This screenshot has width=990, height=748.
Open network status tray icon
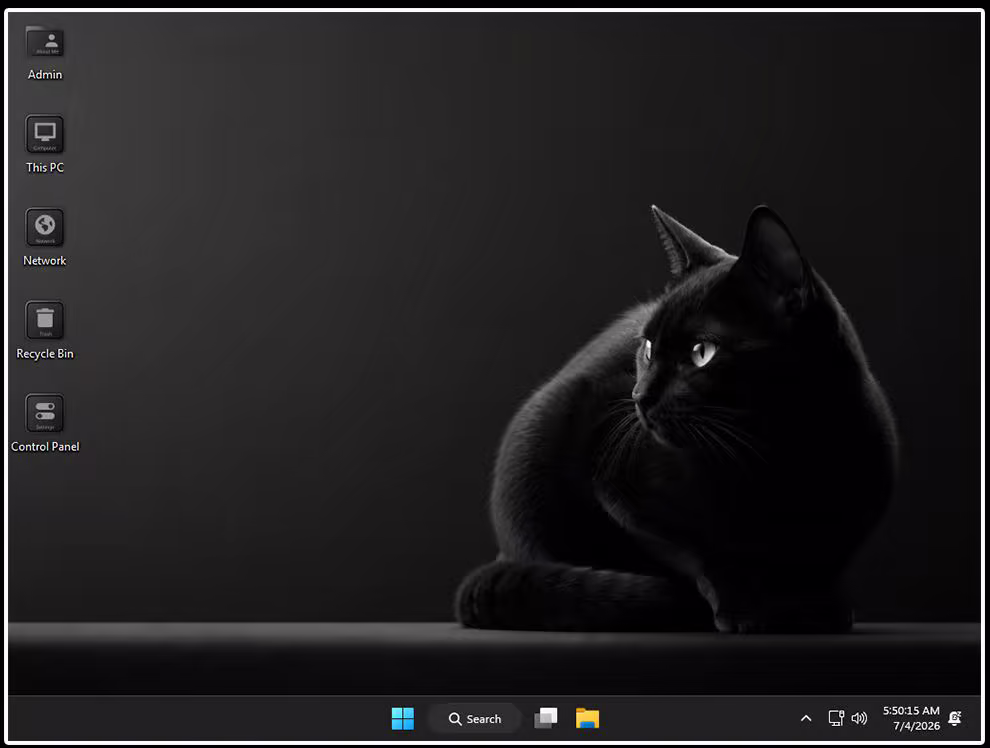click(x=836, y=718)
